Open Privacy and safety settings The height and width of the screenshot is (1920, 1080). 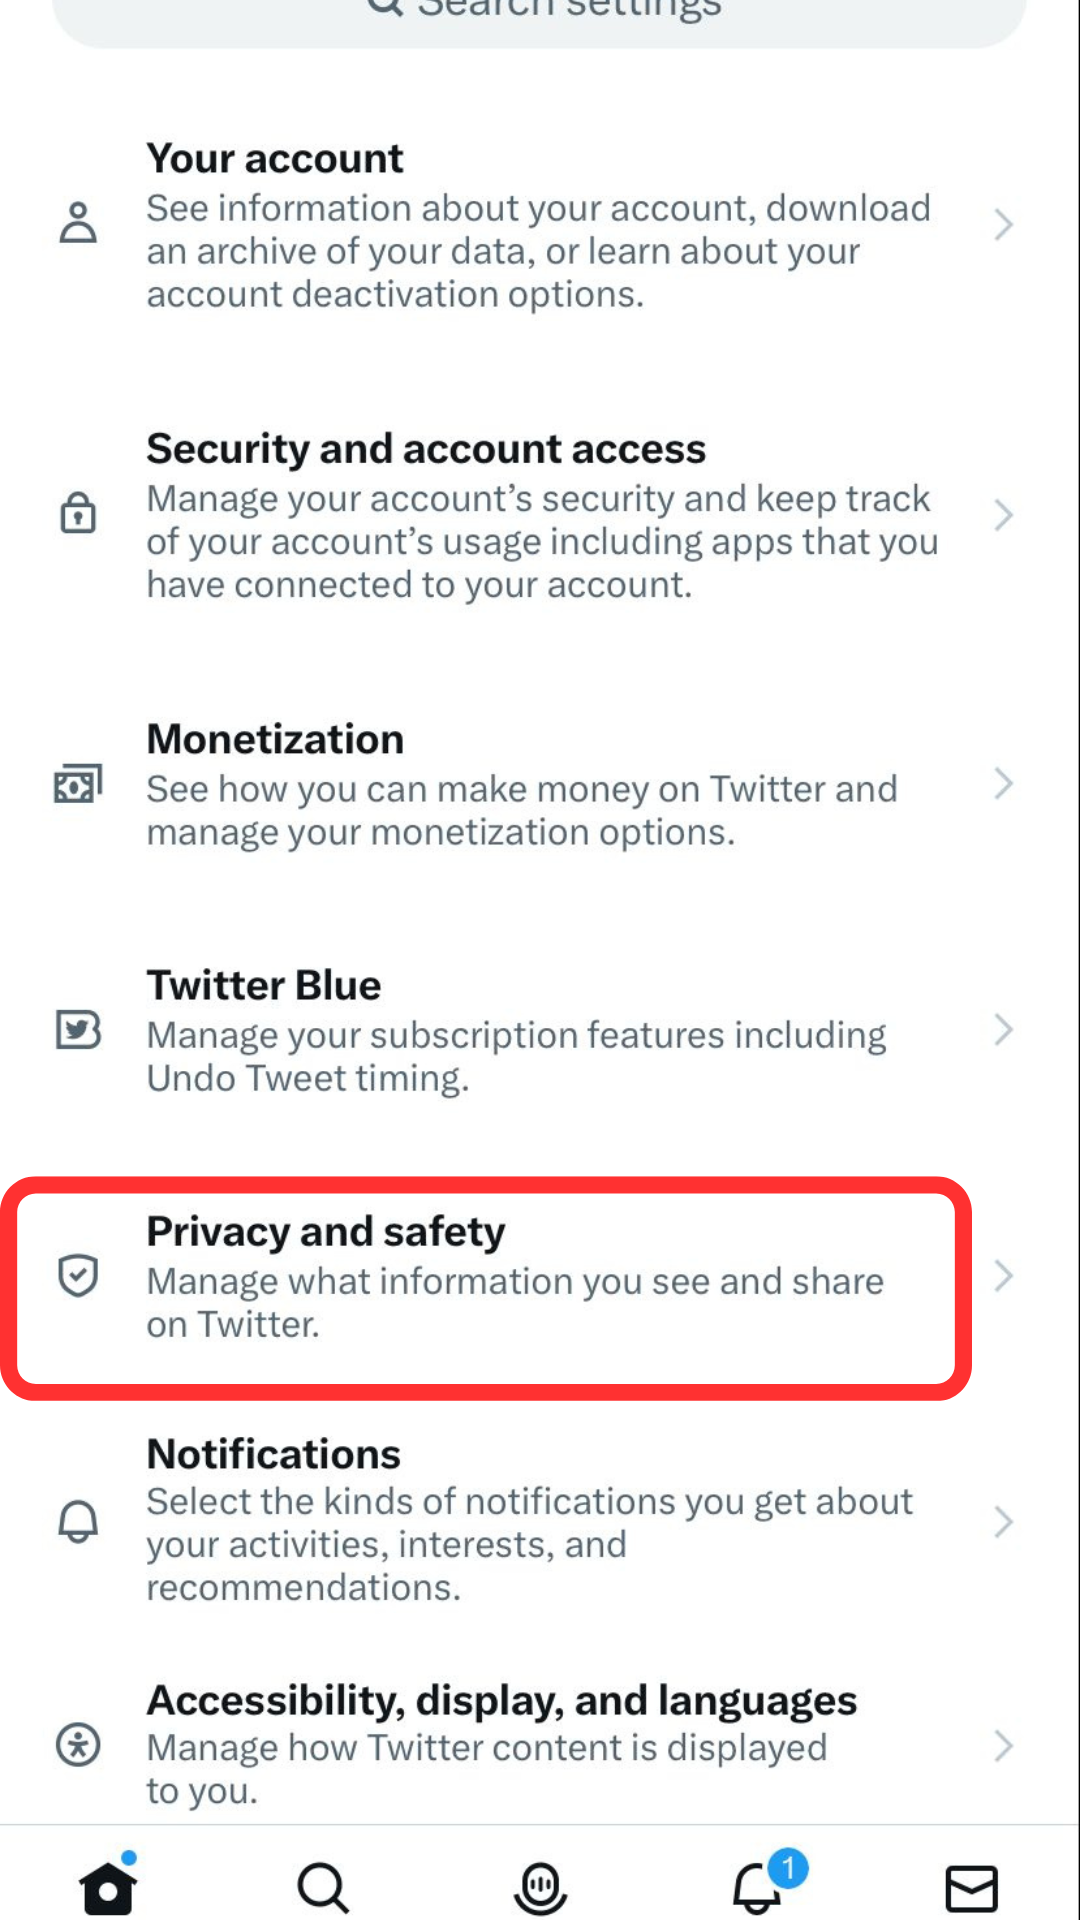540,1277
